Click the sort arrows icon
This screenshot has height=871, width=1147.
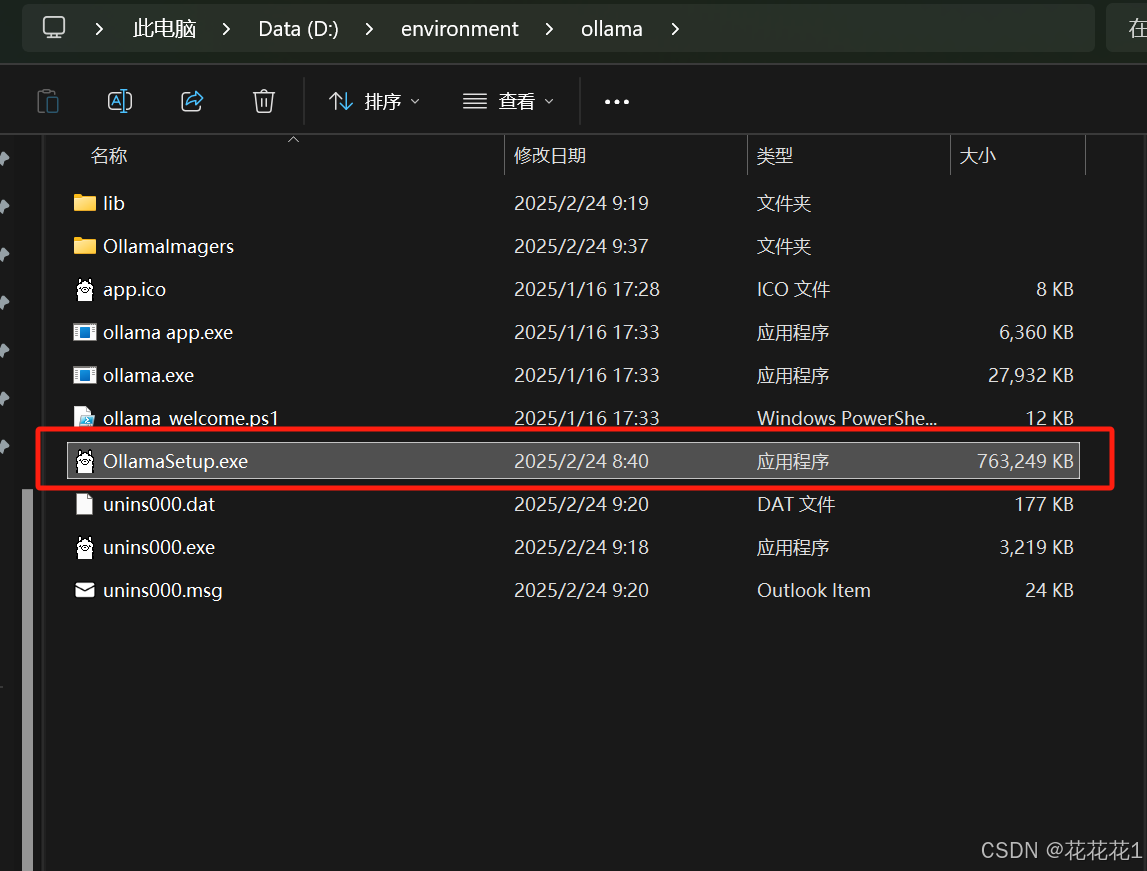tap(341, 101)
